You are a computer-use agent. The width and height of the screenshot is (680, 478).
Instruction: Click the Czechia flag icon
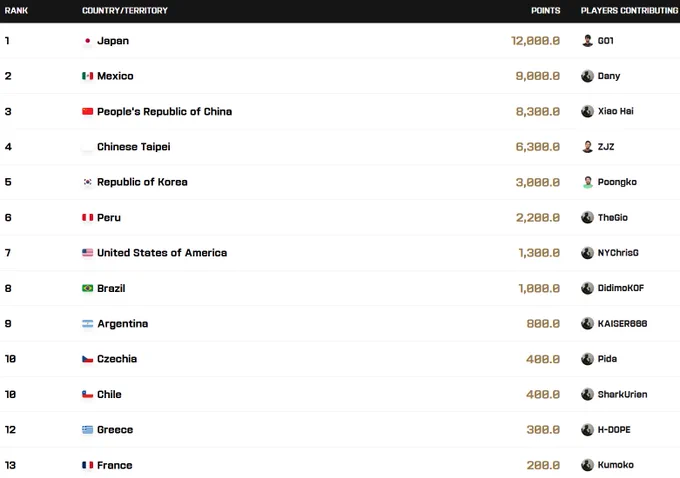pos(88,359)
